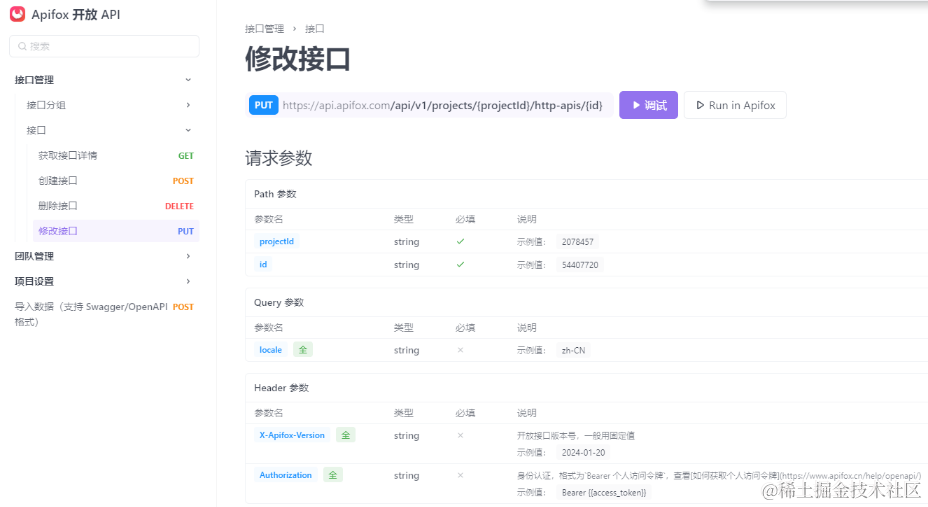The image size is (928, 507).
Task: Click the search magnifier icon
Action: click(22, 46)
